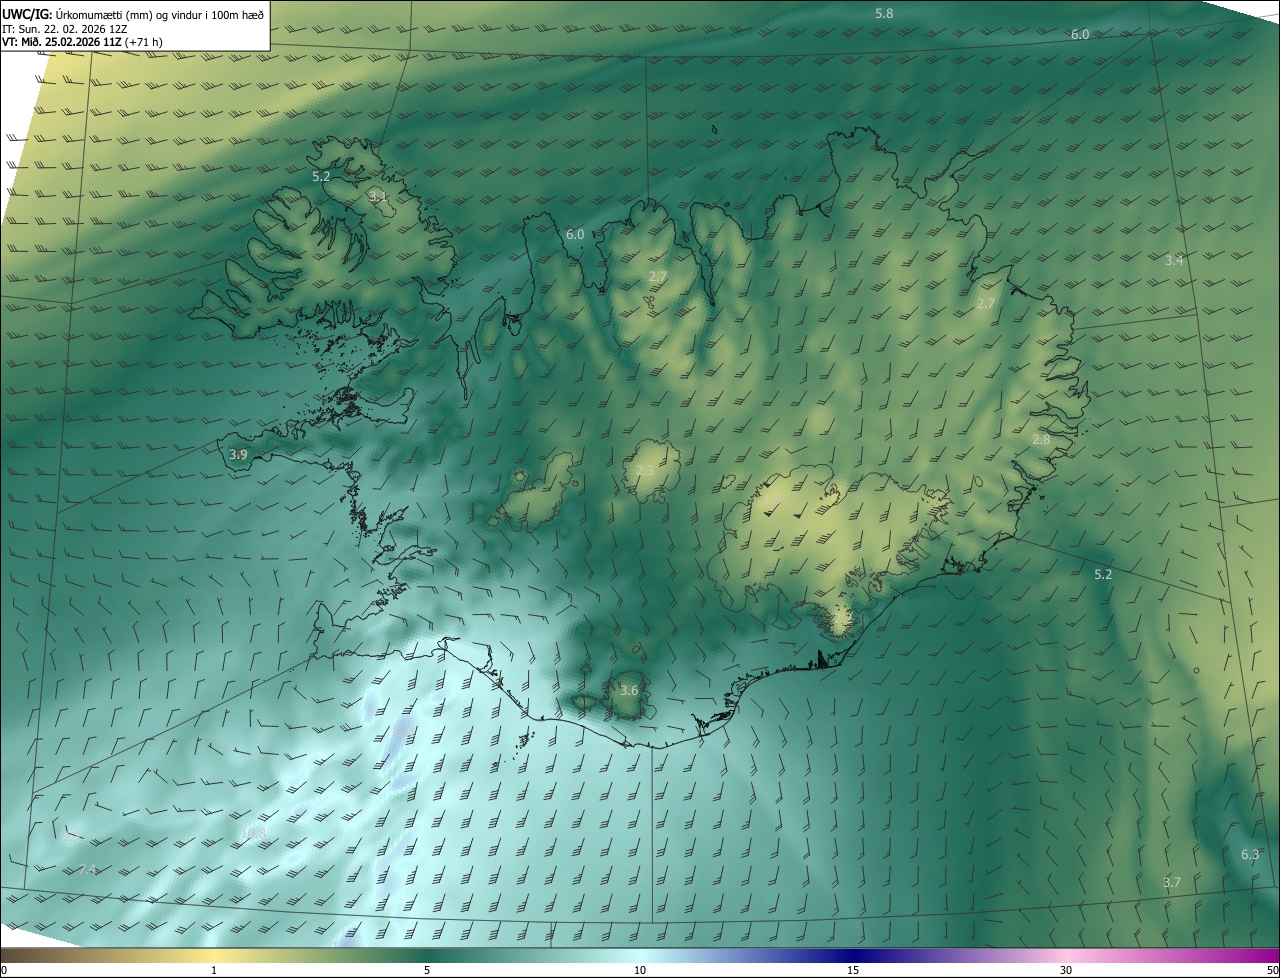Click the colorbar tick label 0
This screenshot has height=978, width=1280.
pyautogui.click(x=4, y=970)
